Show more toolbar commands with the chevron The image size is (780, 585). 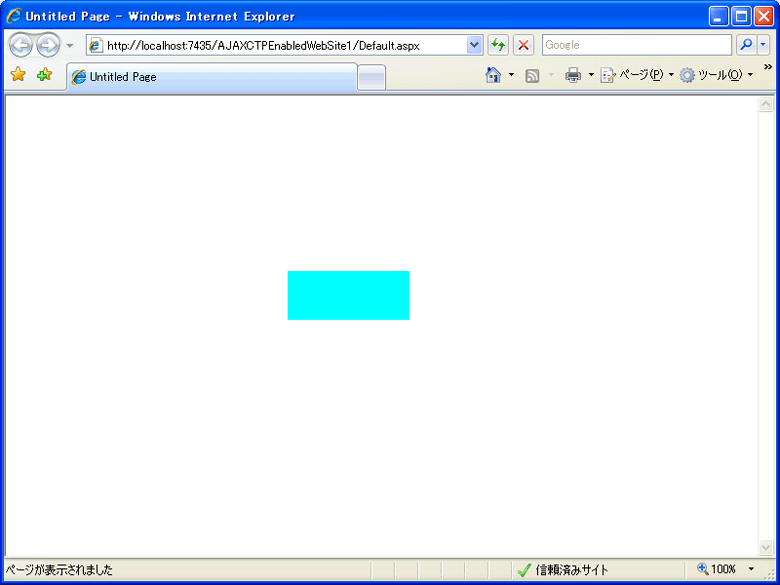(768, 67)
